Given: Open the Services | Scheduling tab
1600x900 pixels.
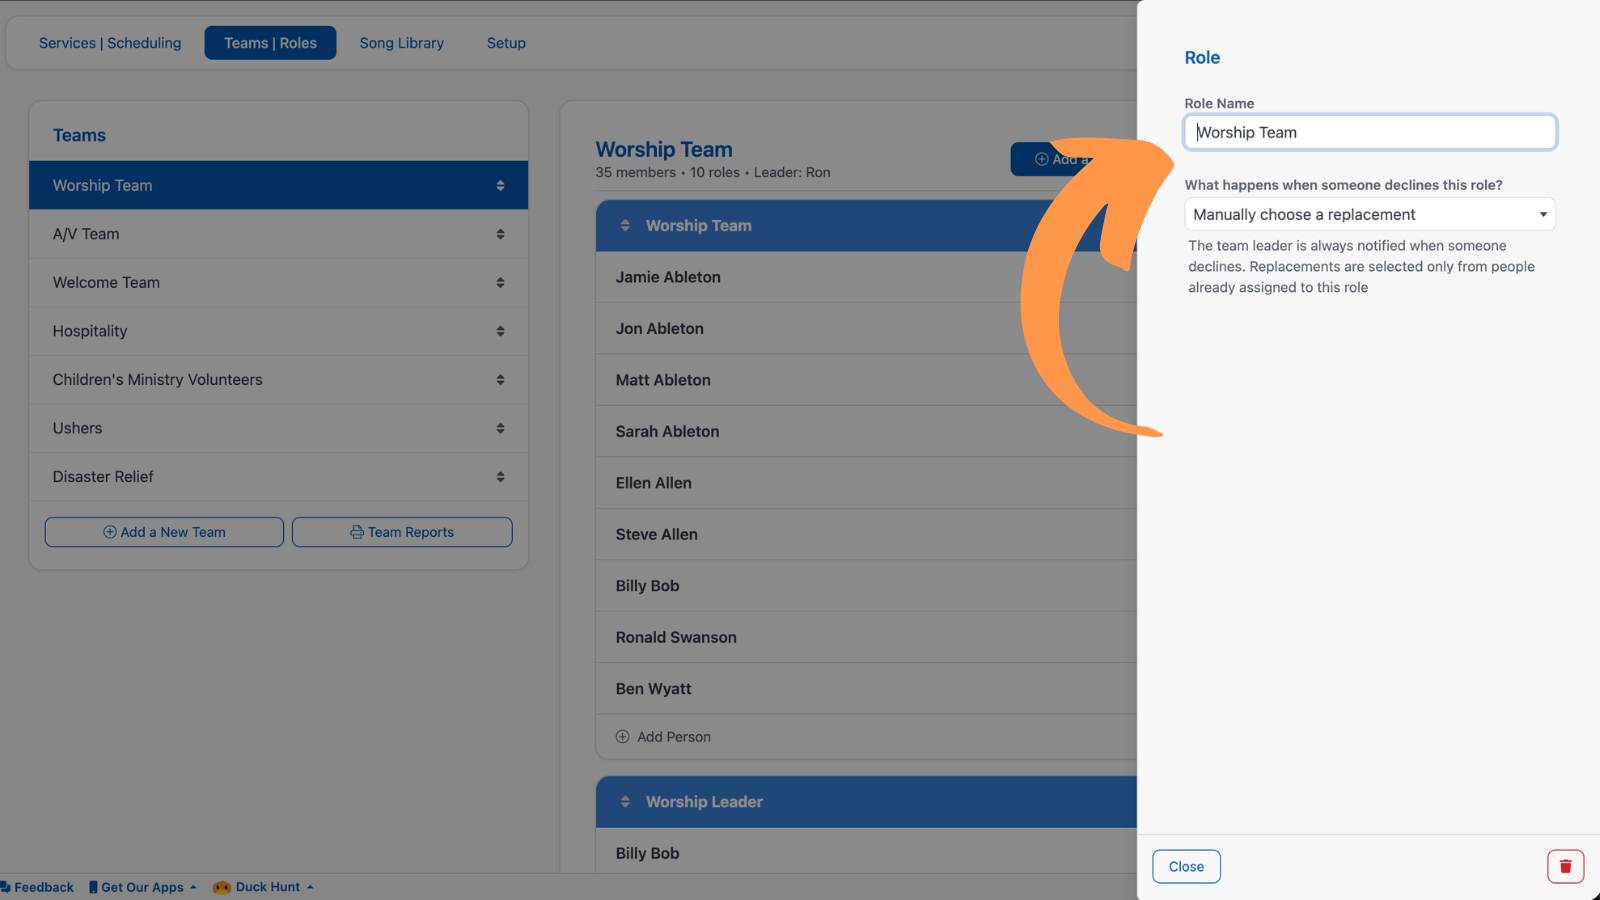Looking at the screenshot, I should [x=110, y=43].
